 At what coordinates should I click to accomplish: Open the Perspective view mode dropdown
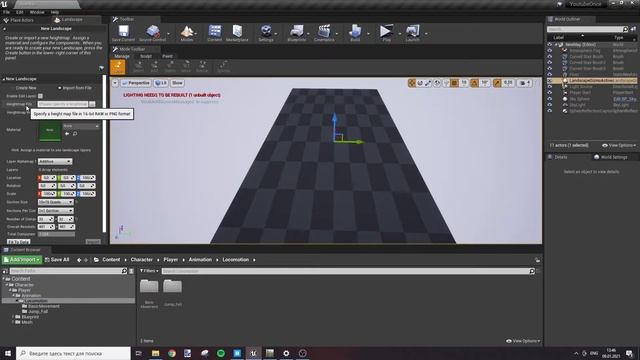(x=136, y=83)
